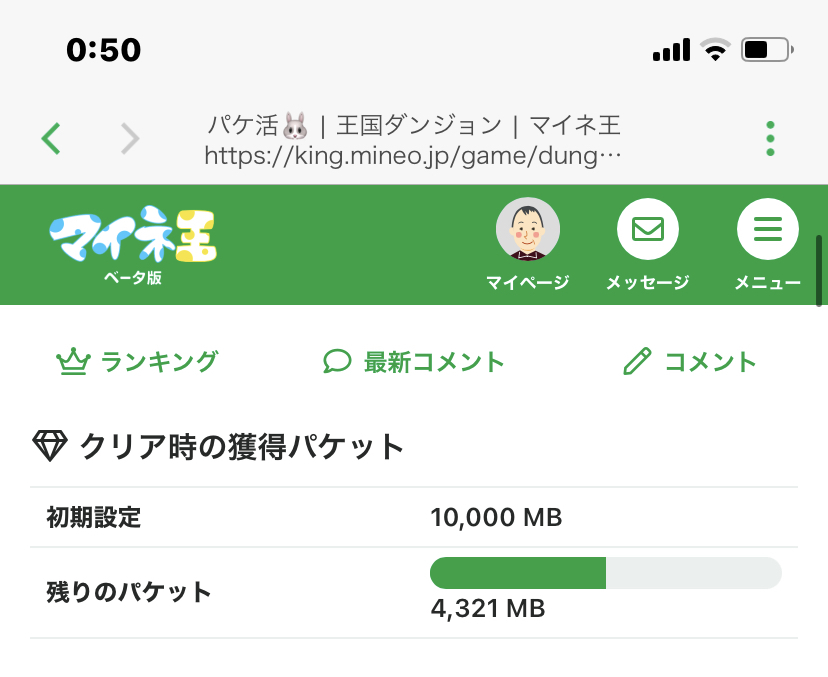Open the コメント link
The width and height of the screenshot is (828, 677).
click(x=710, y=362)
